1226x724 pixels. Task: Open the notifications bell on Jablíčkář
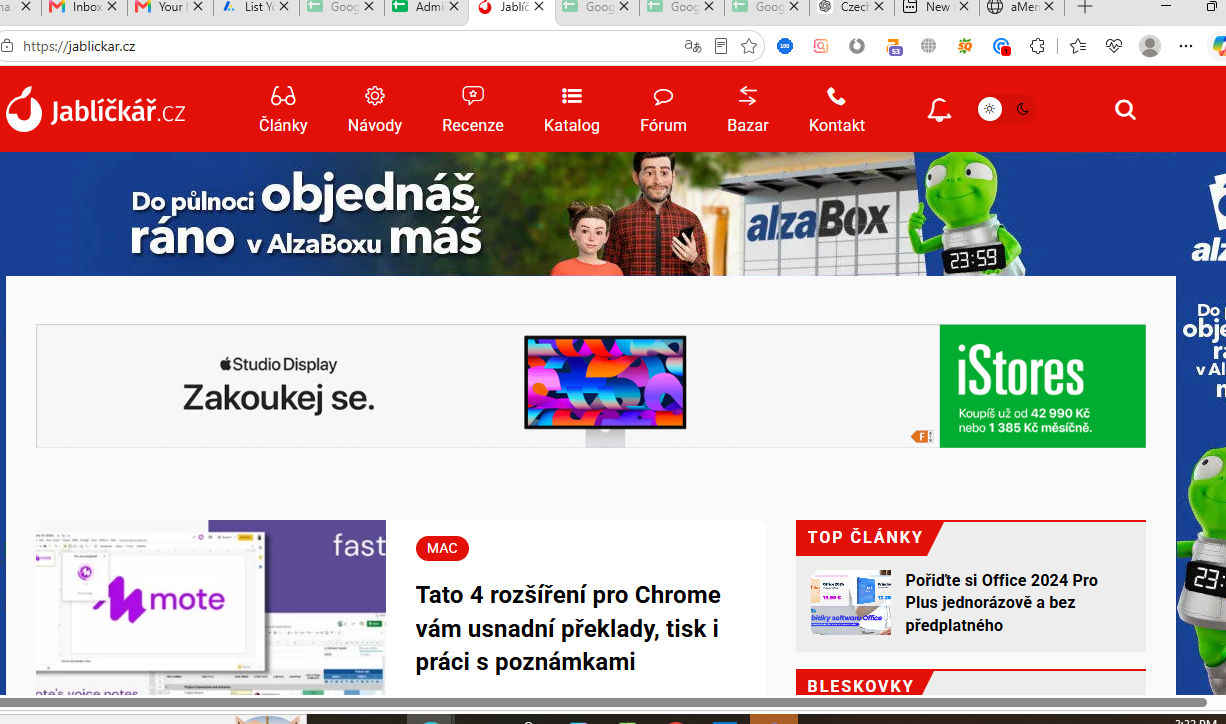pyautogui.click(x=939, y=110)
